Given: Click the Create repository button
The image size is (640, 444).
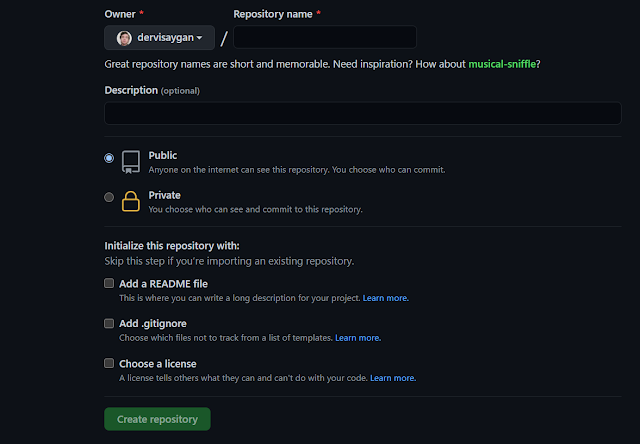Looking at the screenshot, I should pyautogui.click(x=158, y=419).
